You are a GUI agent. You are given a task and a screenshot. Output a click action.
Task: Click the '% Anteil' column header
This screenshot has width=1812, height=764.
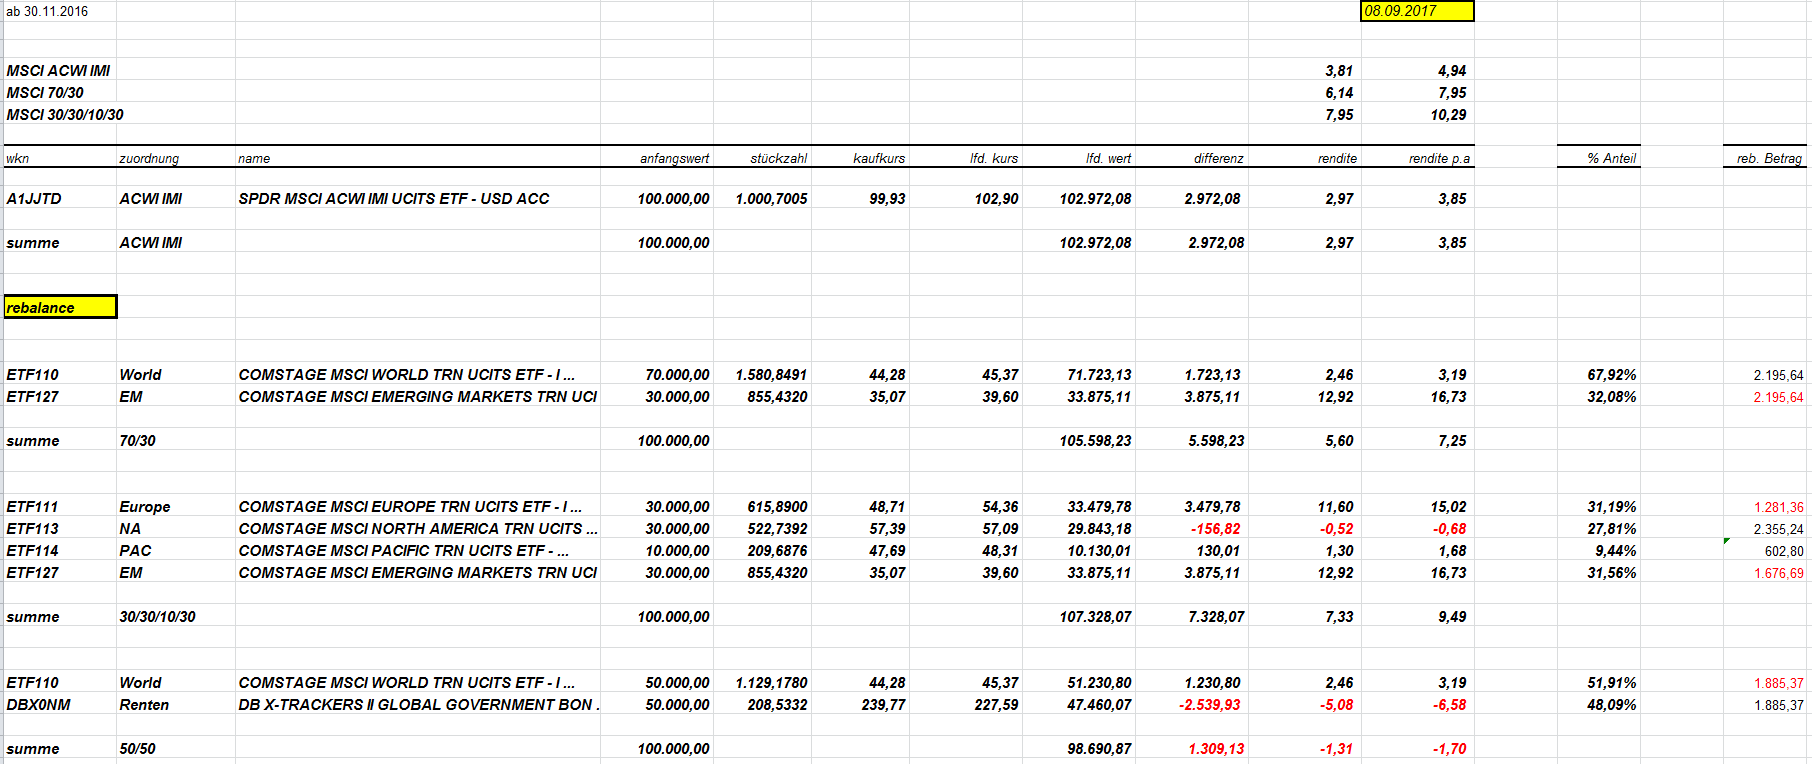(x=1598, y=158)
